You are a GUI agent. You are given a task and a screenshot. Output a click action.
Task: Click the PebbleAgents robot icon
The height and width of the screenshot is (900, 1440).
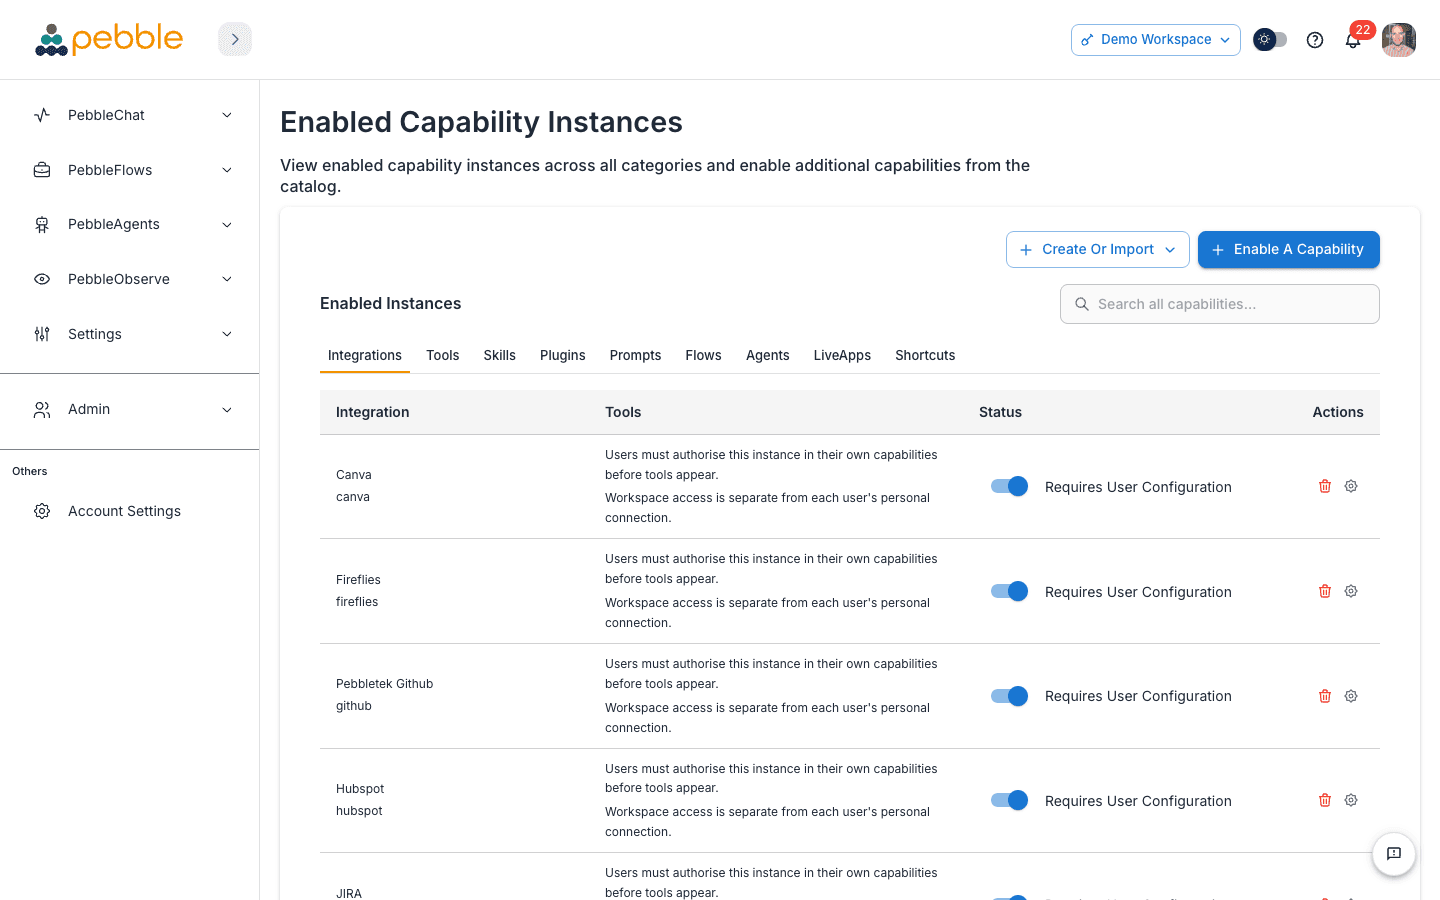(42, 225)
